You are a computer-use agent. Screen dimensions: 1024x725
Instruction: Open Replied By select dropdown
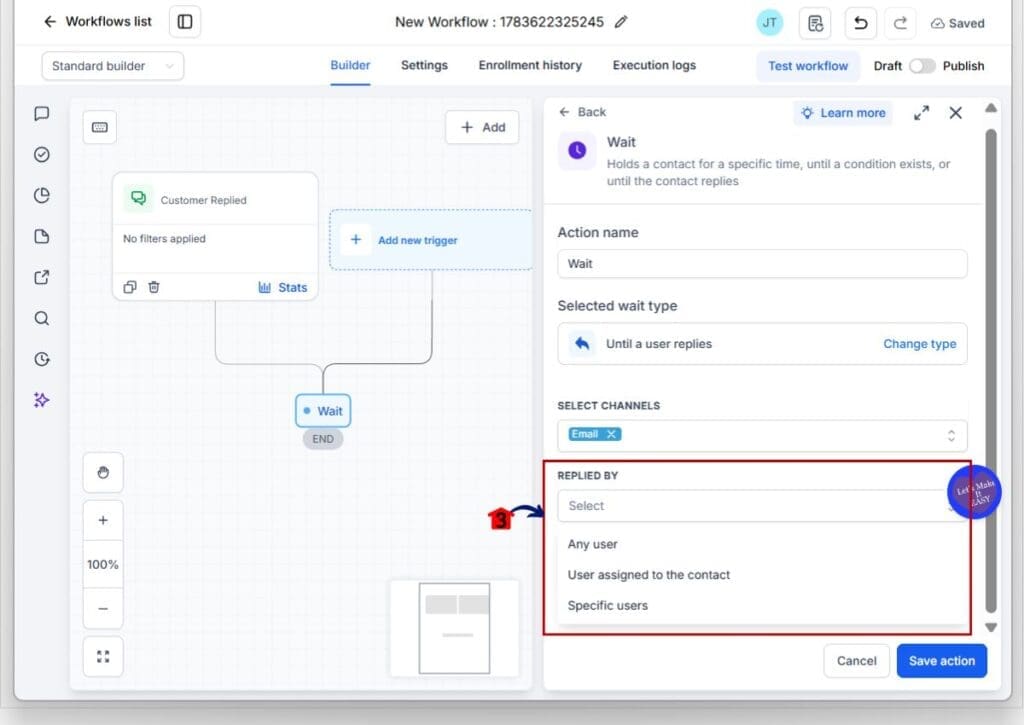762,506
